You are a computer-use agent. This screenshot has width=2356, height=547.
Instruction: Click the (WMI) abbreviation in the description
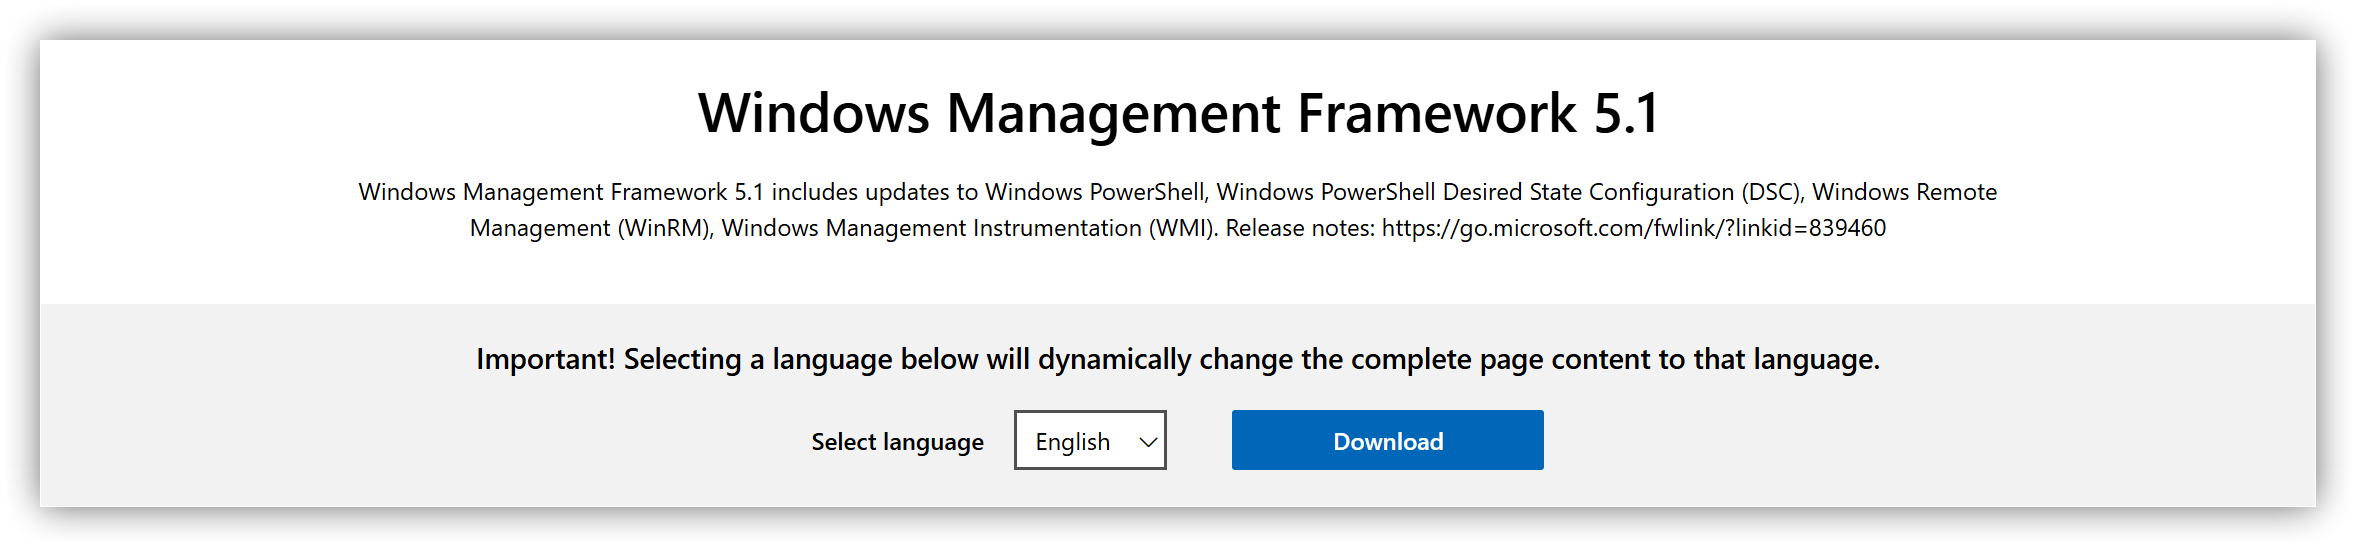(1183, 228)
